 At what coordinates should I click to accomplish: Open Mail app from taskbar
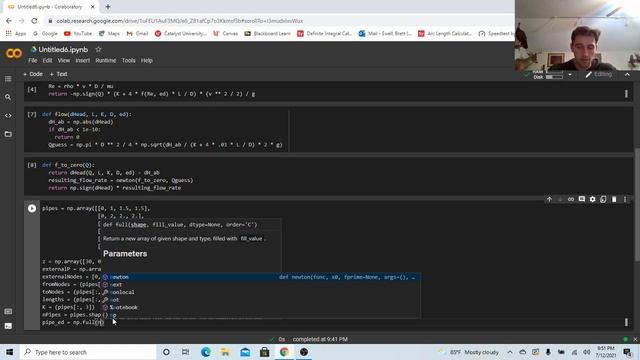pyautogui.click(x=245, y=352)
